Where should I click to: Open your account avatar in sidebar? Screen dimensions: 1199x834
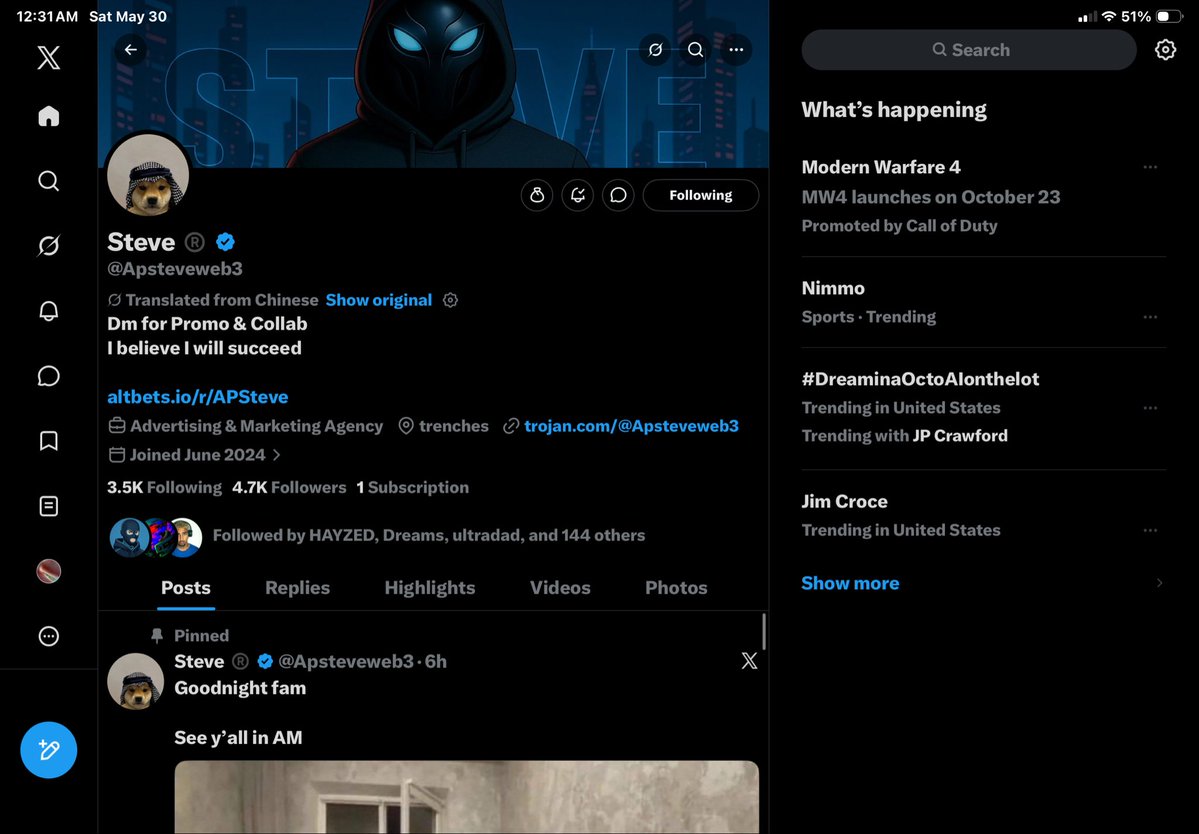pyautogui.click(x=48, y=571)
